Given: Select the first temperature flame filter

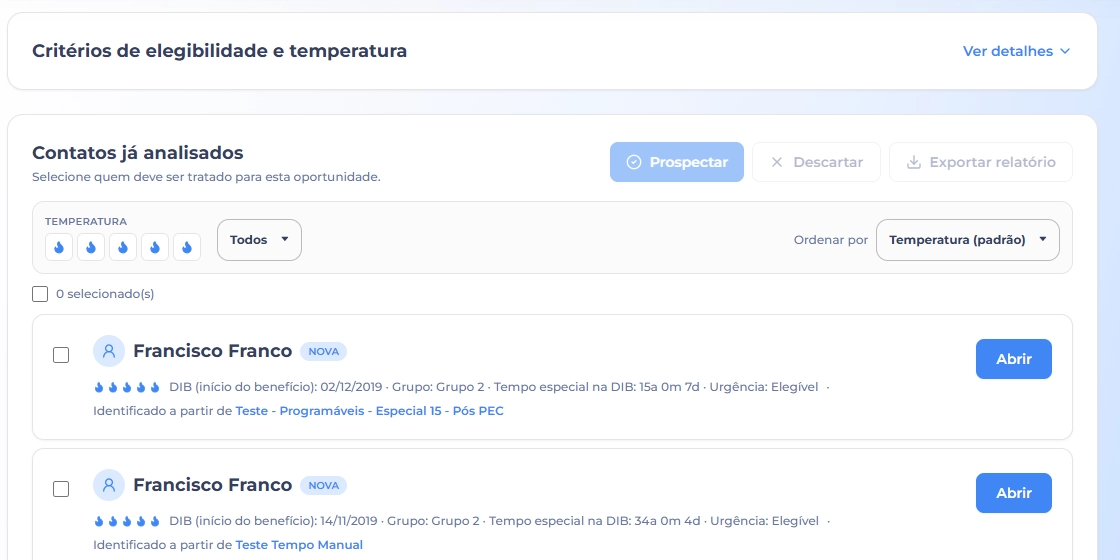Looking at the screenshot, I should pos(59,247).
